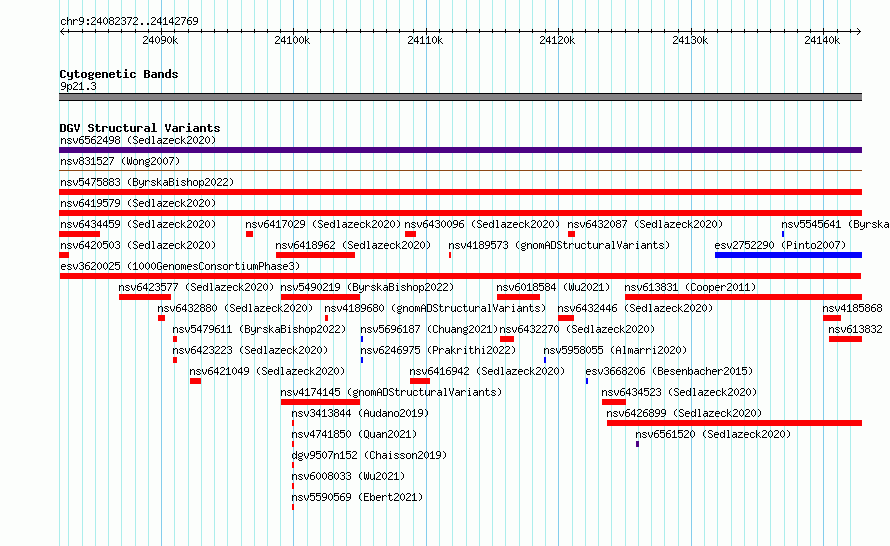This screenshot has width=890, height=546.
Task: Open variant nsv6419579 (Sedlazeck2020)
Action: 138,203
